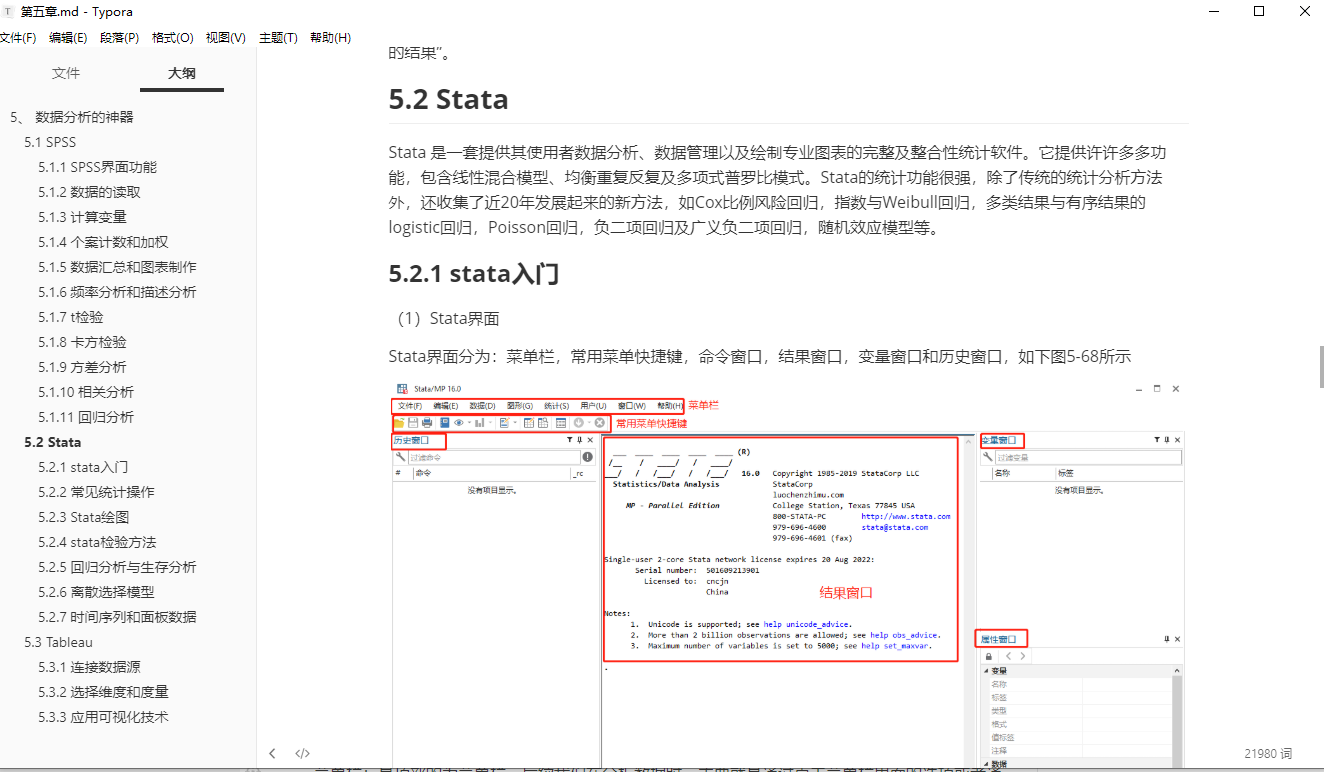The height and width of the screenshot is (772, 1324).
Task: Open the 文件(F) menu
Action: [17, 38]
